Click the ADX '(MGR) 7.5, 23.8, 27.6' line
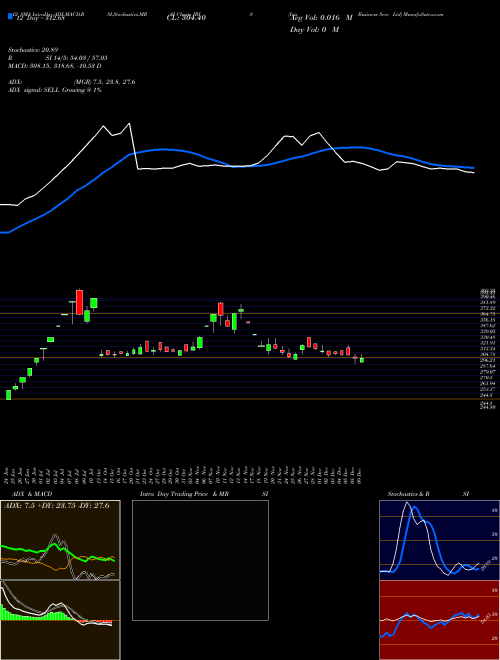Image resolution: width=500 pixels, height=660 pixels. pos(72,82)
